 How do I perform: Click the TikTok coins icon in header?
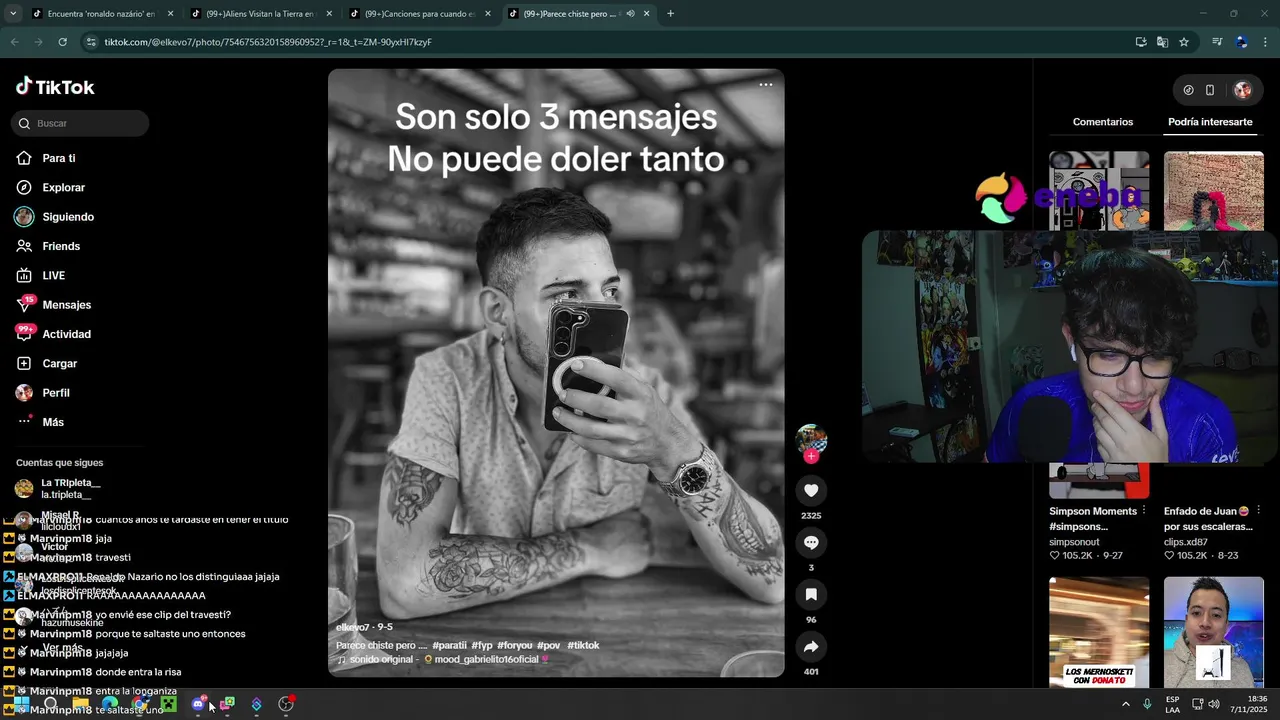(x=1188, y=90)
